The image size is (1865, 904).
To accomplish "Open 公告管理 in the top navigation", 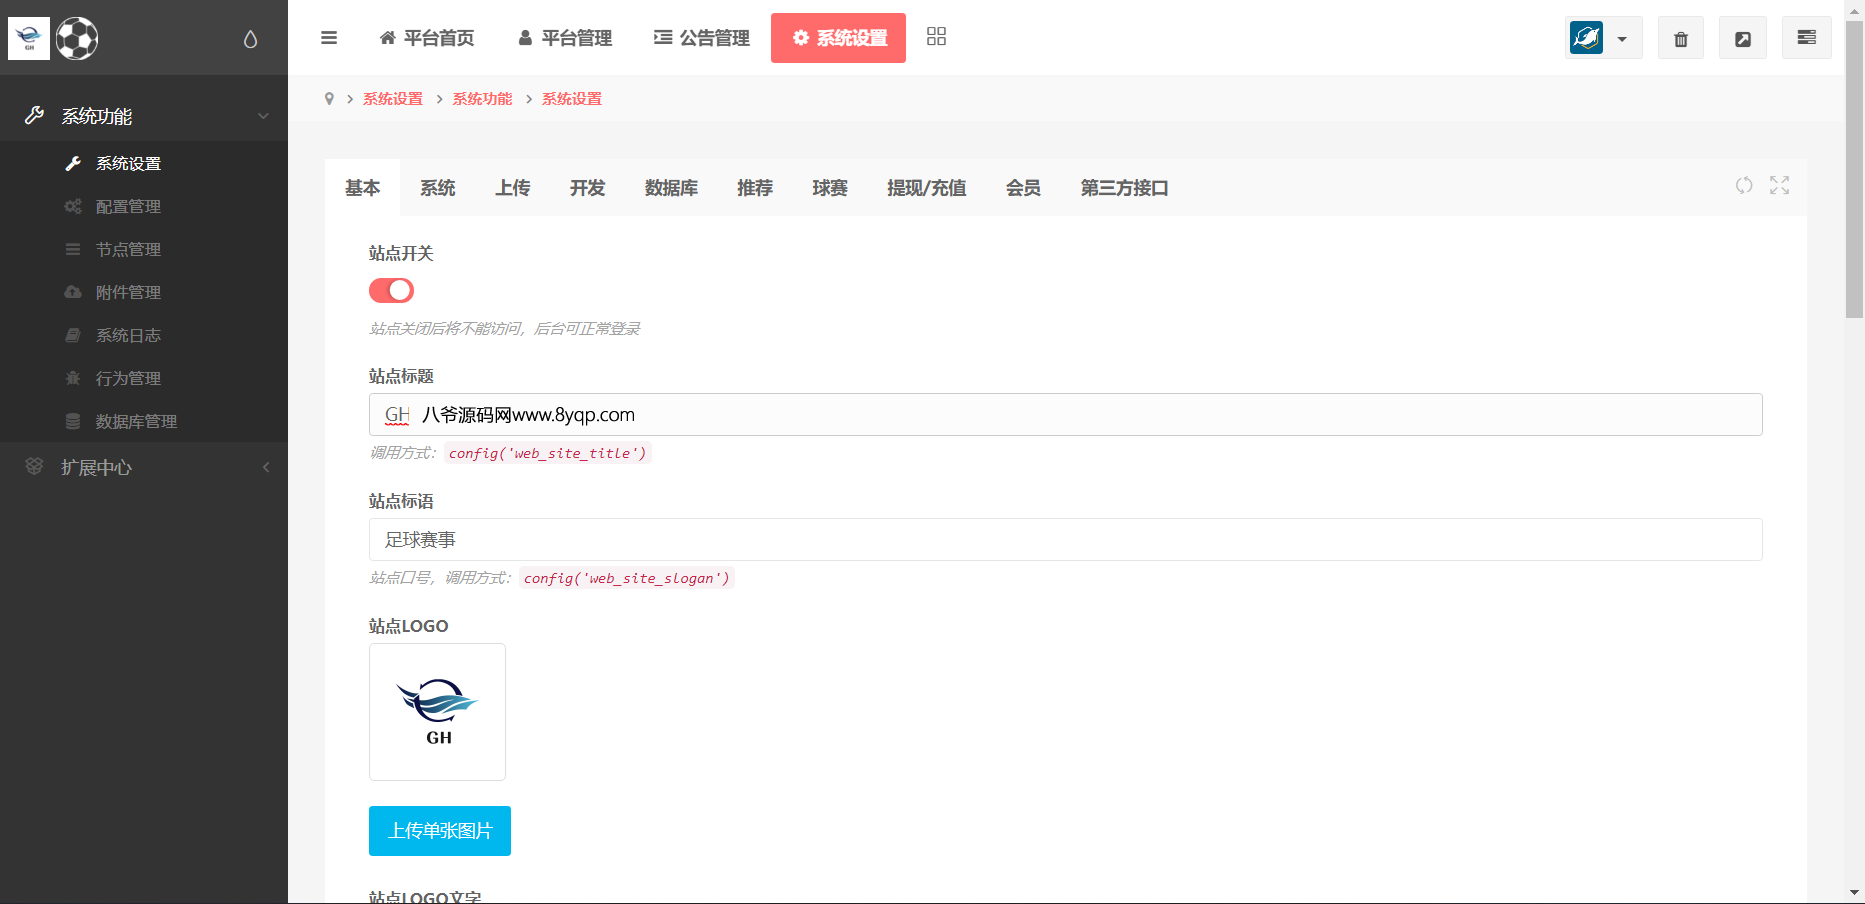I will point(702,38).
